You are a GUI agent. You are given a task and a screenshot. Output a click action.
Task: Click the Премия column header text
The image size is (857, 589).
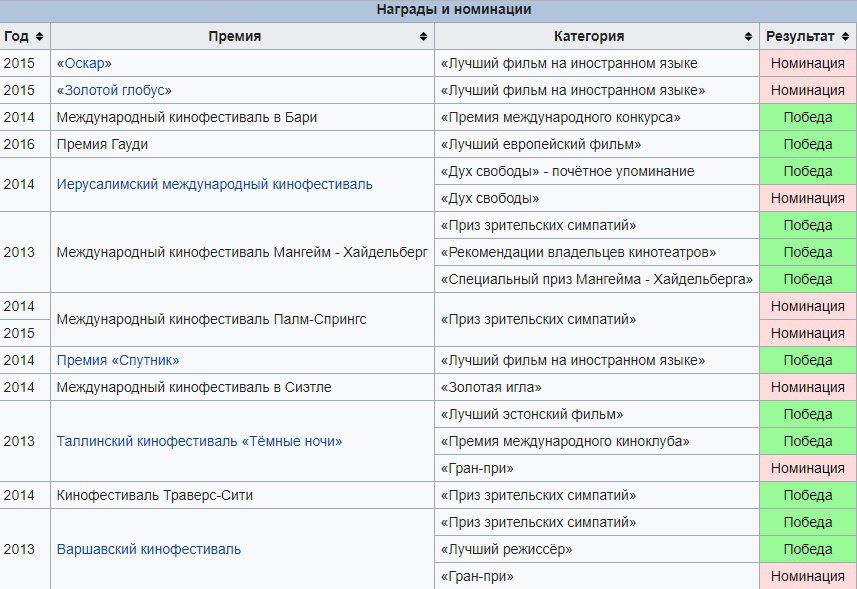tap(234, 37)
